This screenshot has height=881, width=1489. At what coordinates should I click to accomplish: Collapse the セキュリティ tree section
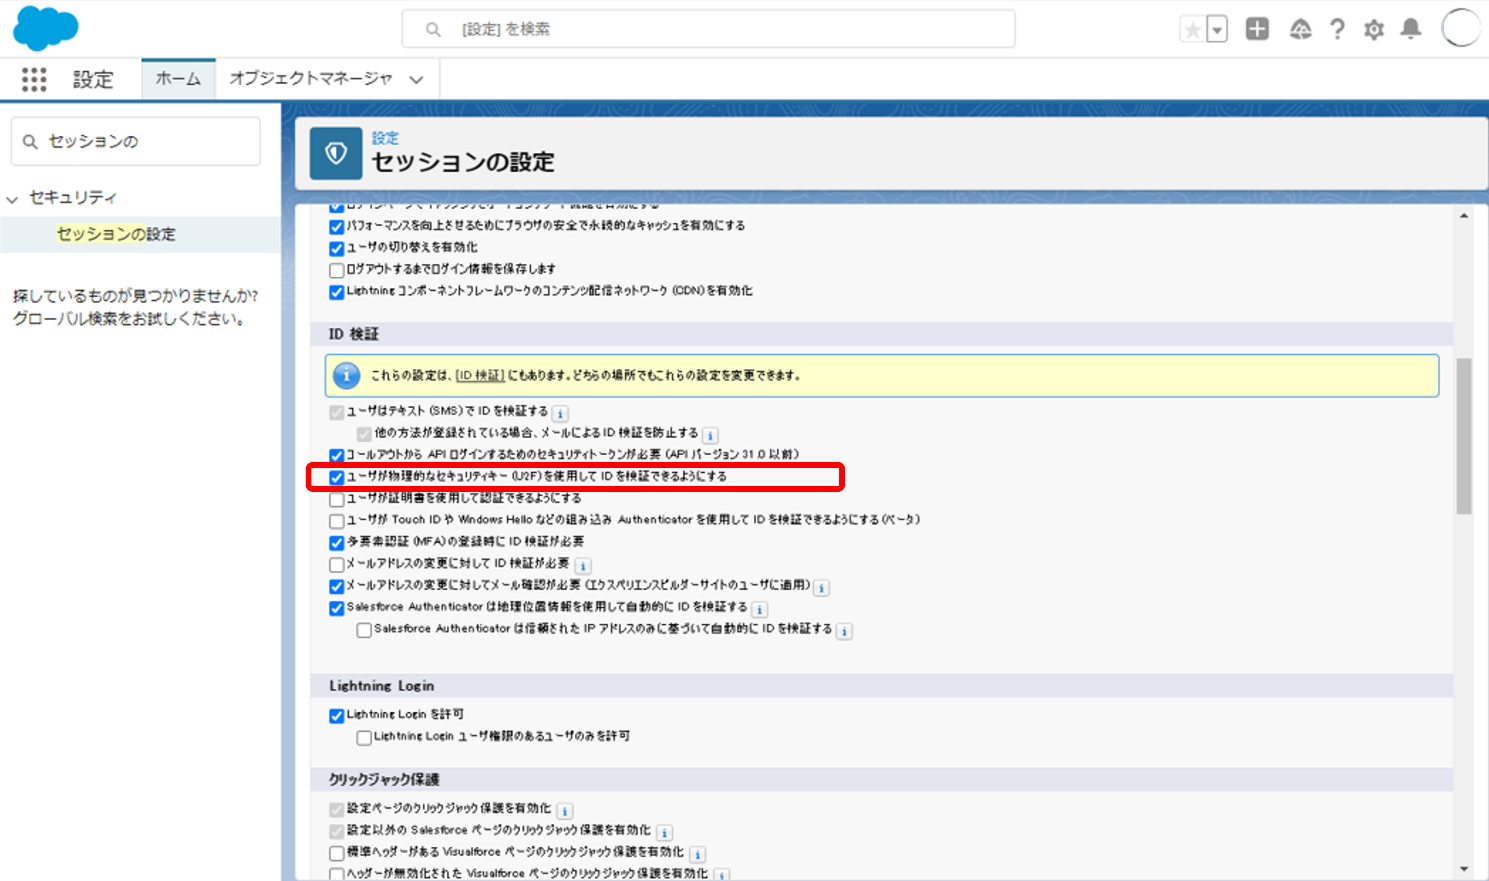point(13,199)
